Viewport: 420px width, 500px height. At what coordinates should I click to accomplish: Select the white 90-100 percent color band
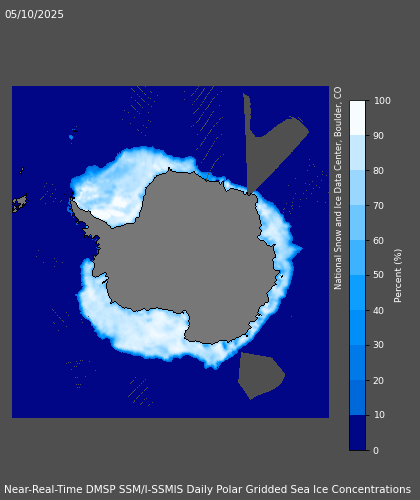[x=357, y=118]
